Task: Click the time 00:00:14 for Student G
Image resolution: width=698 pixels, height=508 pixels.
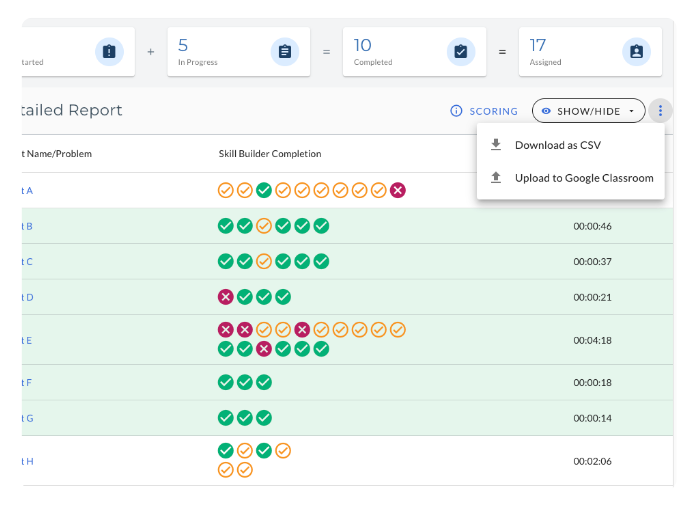Action: point(592,418)
